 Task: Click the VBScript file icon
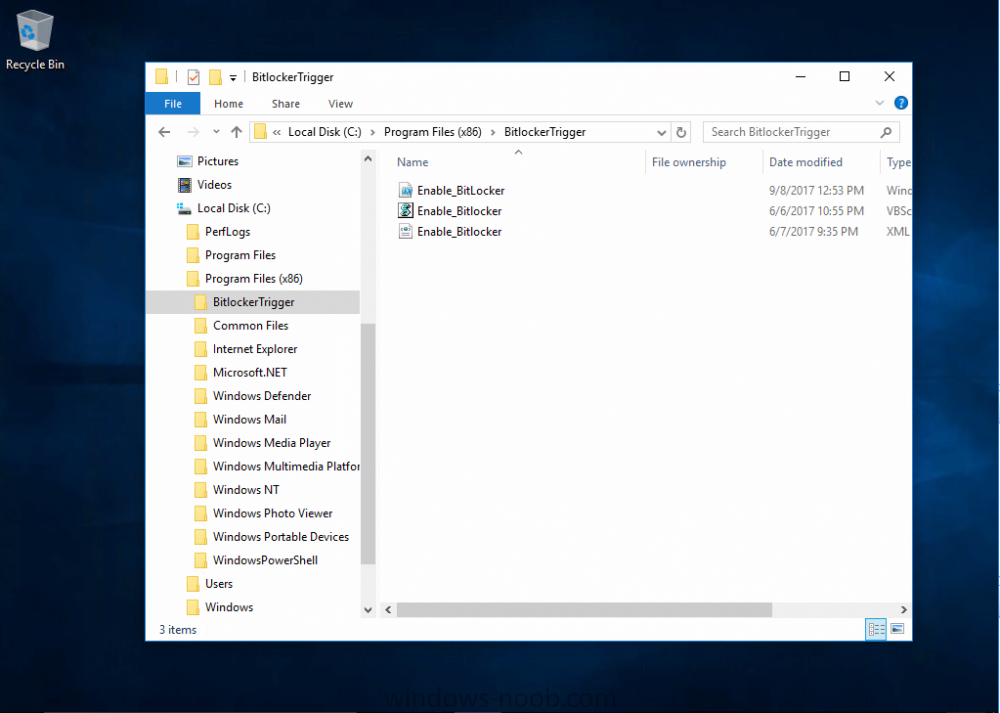coord(406,210)
